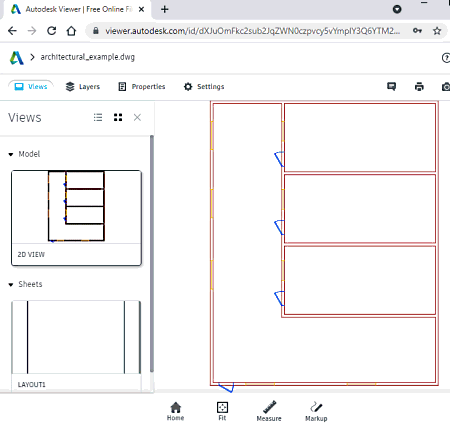Click breadcrumb chevron before file name
This screenshot has width=450, height=427.
(x=32, y=57)
